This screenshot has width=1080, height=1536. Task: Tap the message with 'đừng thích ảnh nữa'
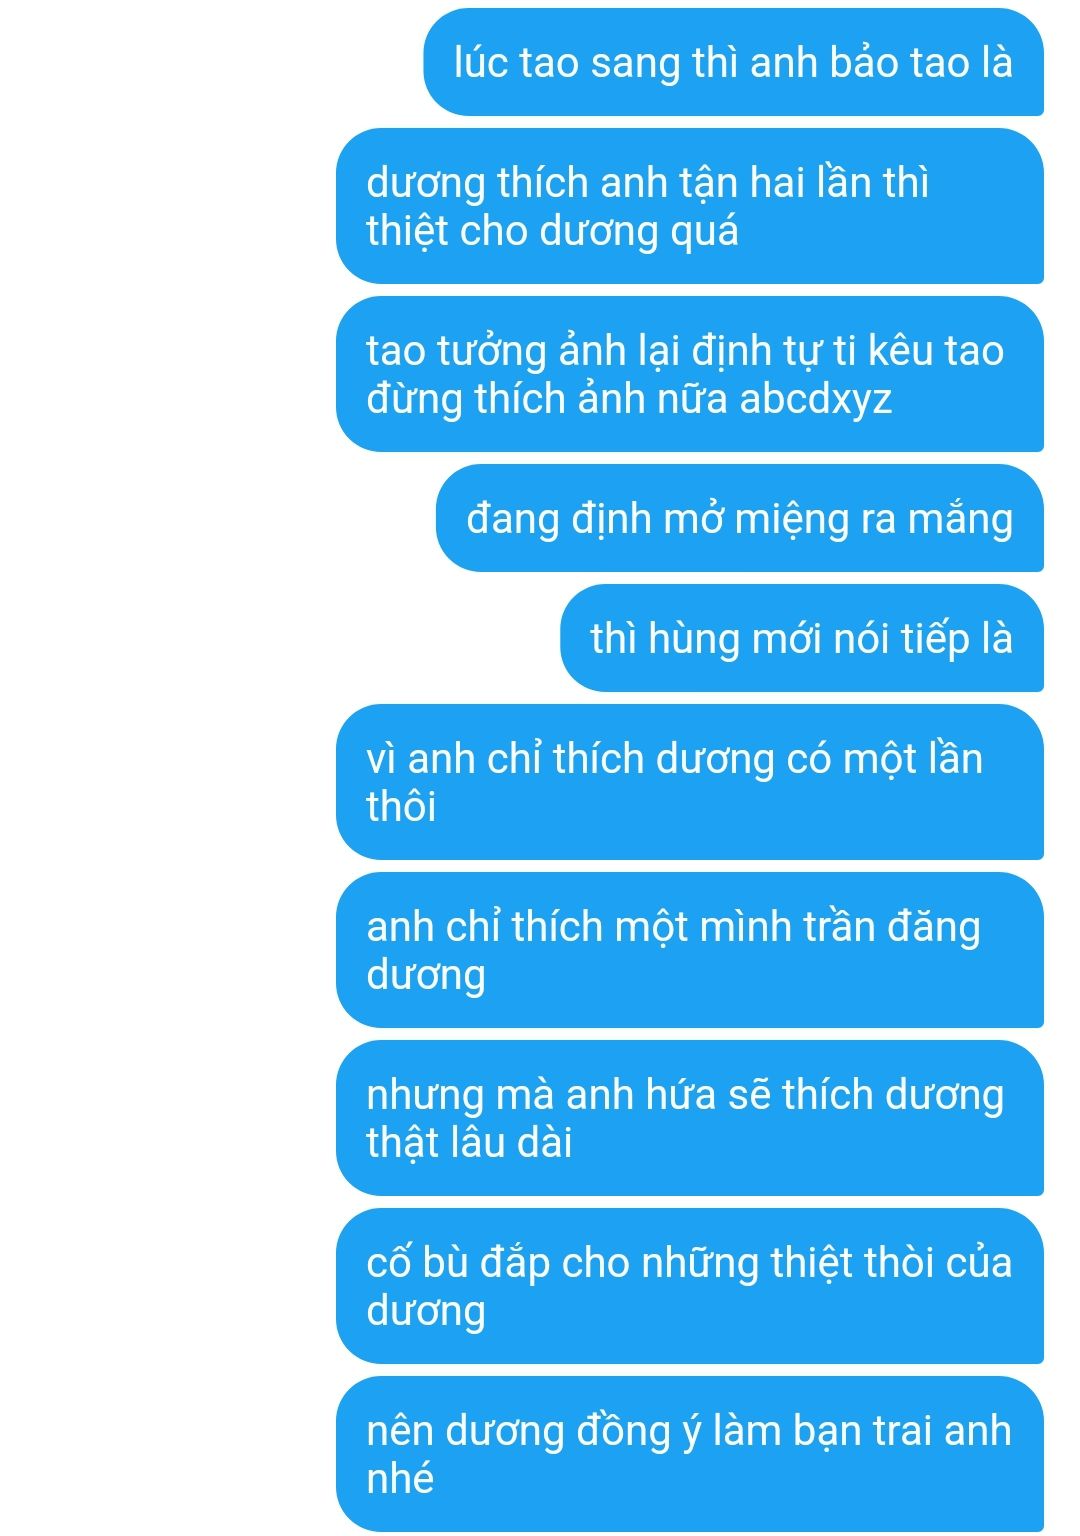point(690,374)
